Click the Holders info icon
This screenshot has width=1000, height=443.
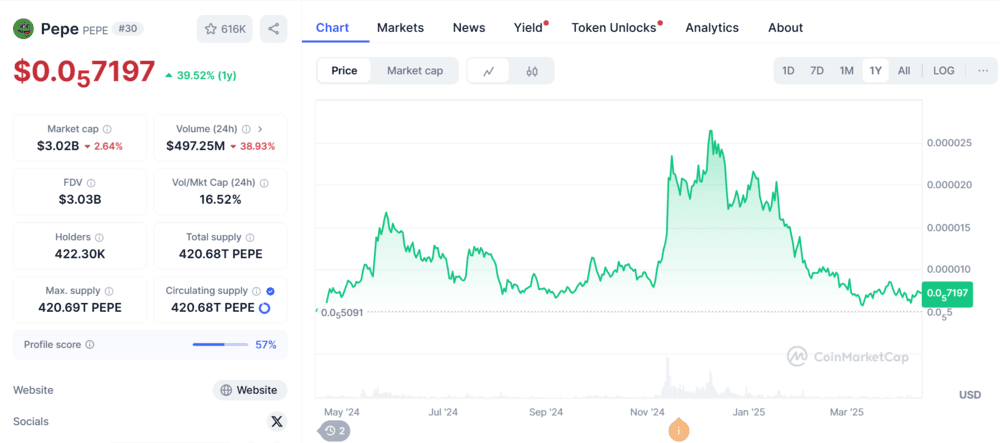point(99,237)
